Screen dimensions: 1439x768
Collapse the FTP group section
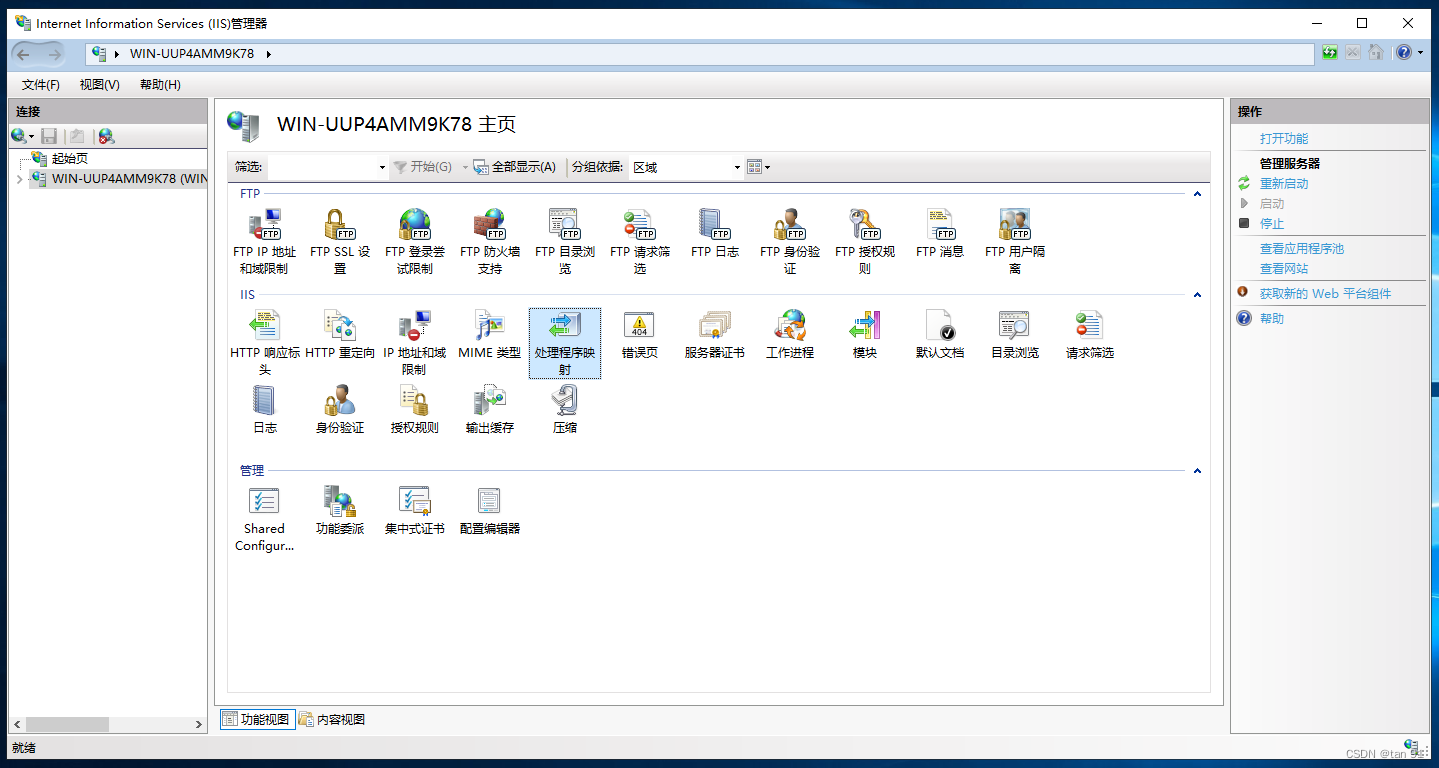click(1197, 194)
